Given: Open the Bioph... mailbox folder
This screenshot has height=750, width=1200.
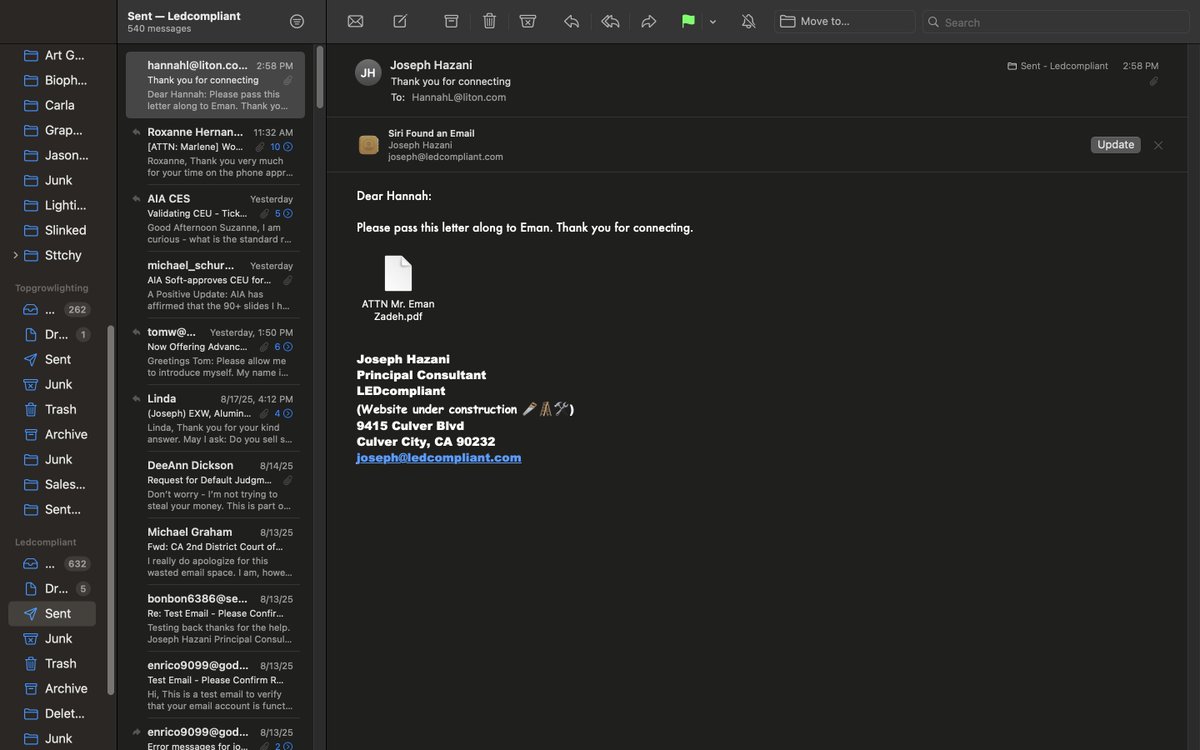Looking at the screenshot, I should click(x=56, y=80).
